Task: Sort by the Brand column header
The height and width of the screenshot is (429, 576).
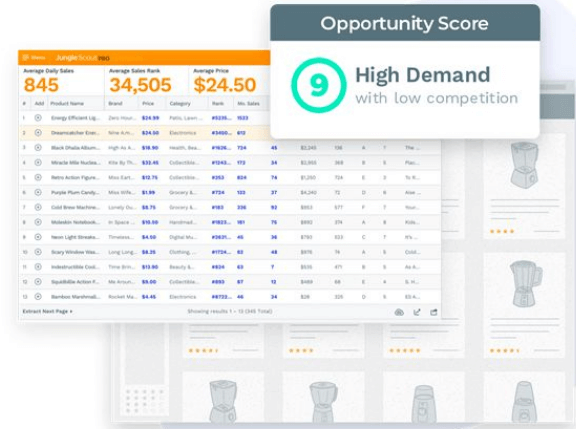Action: tap(115, 104)
